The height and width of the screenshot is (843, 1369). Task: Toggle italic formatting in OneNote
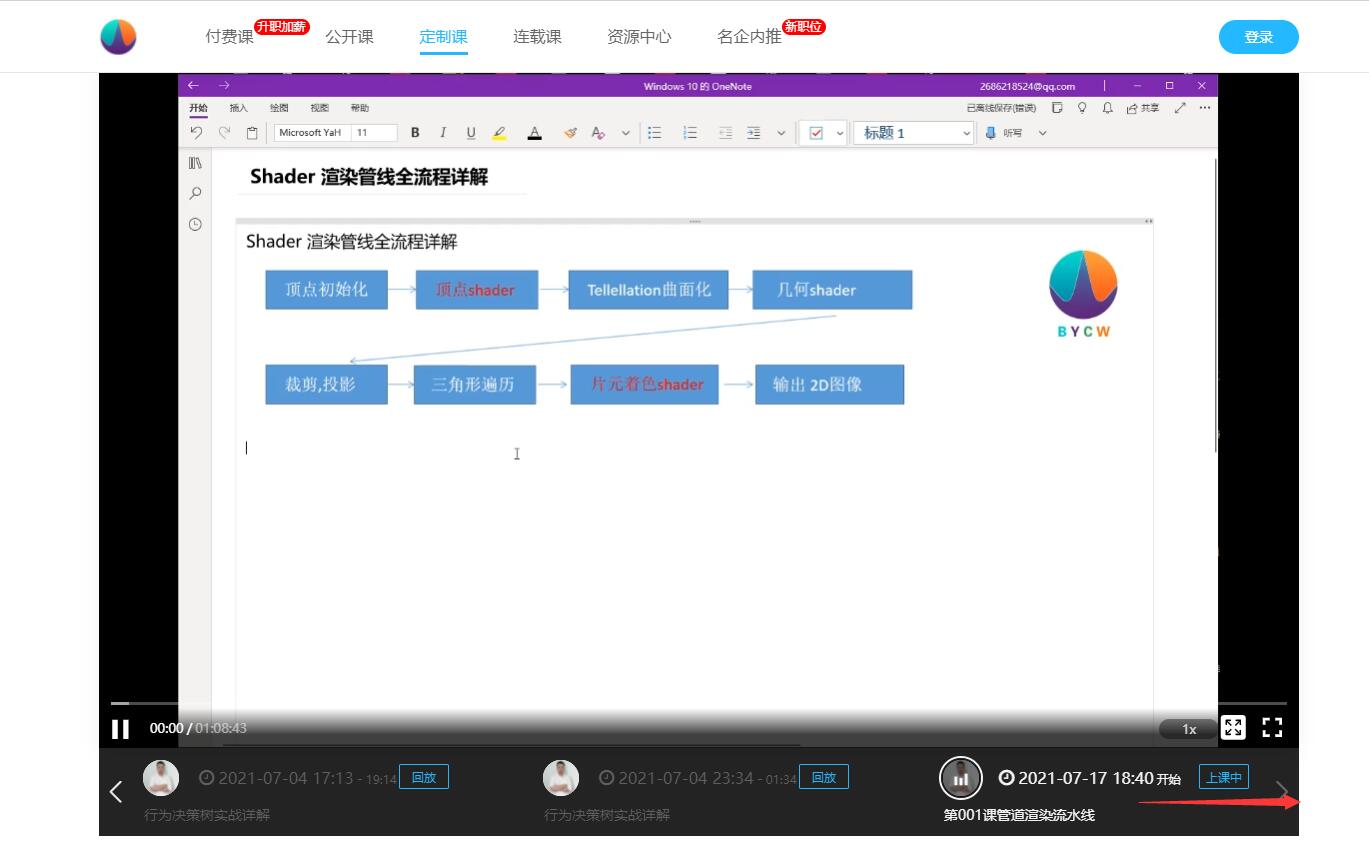(x=443, y=133)
